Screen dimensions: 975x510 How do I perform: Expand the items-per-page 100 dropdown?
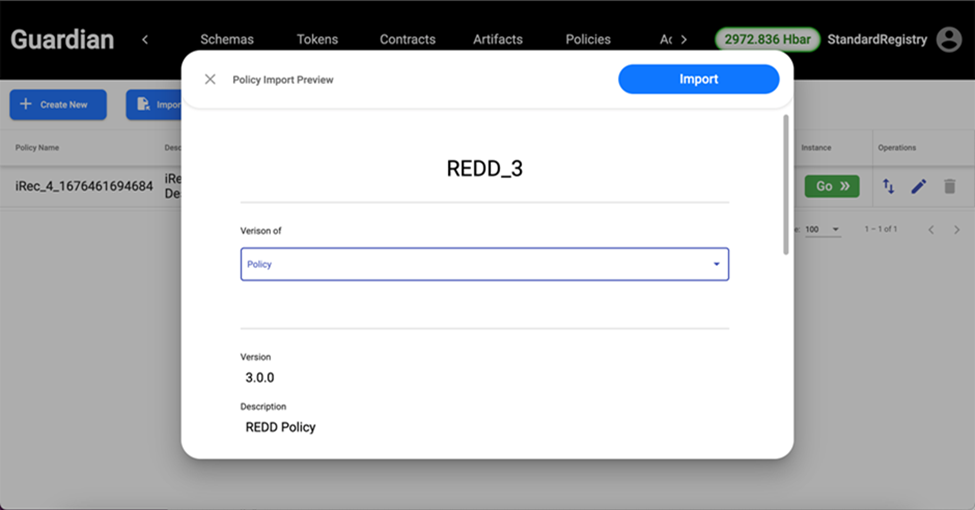pyautogui.click(x=823, y=229)
